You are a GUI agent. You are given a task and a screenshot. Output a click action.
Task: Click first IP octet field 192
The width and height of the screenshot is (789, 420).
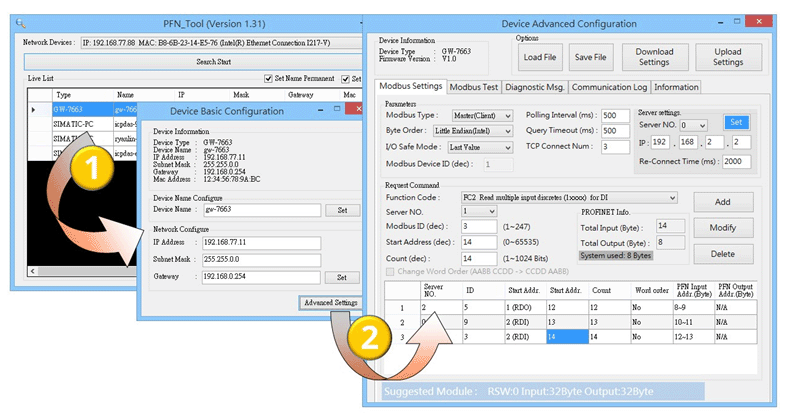click(660, 142)
